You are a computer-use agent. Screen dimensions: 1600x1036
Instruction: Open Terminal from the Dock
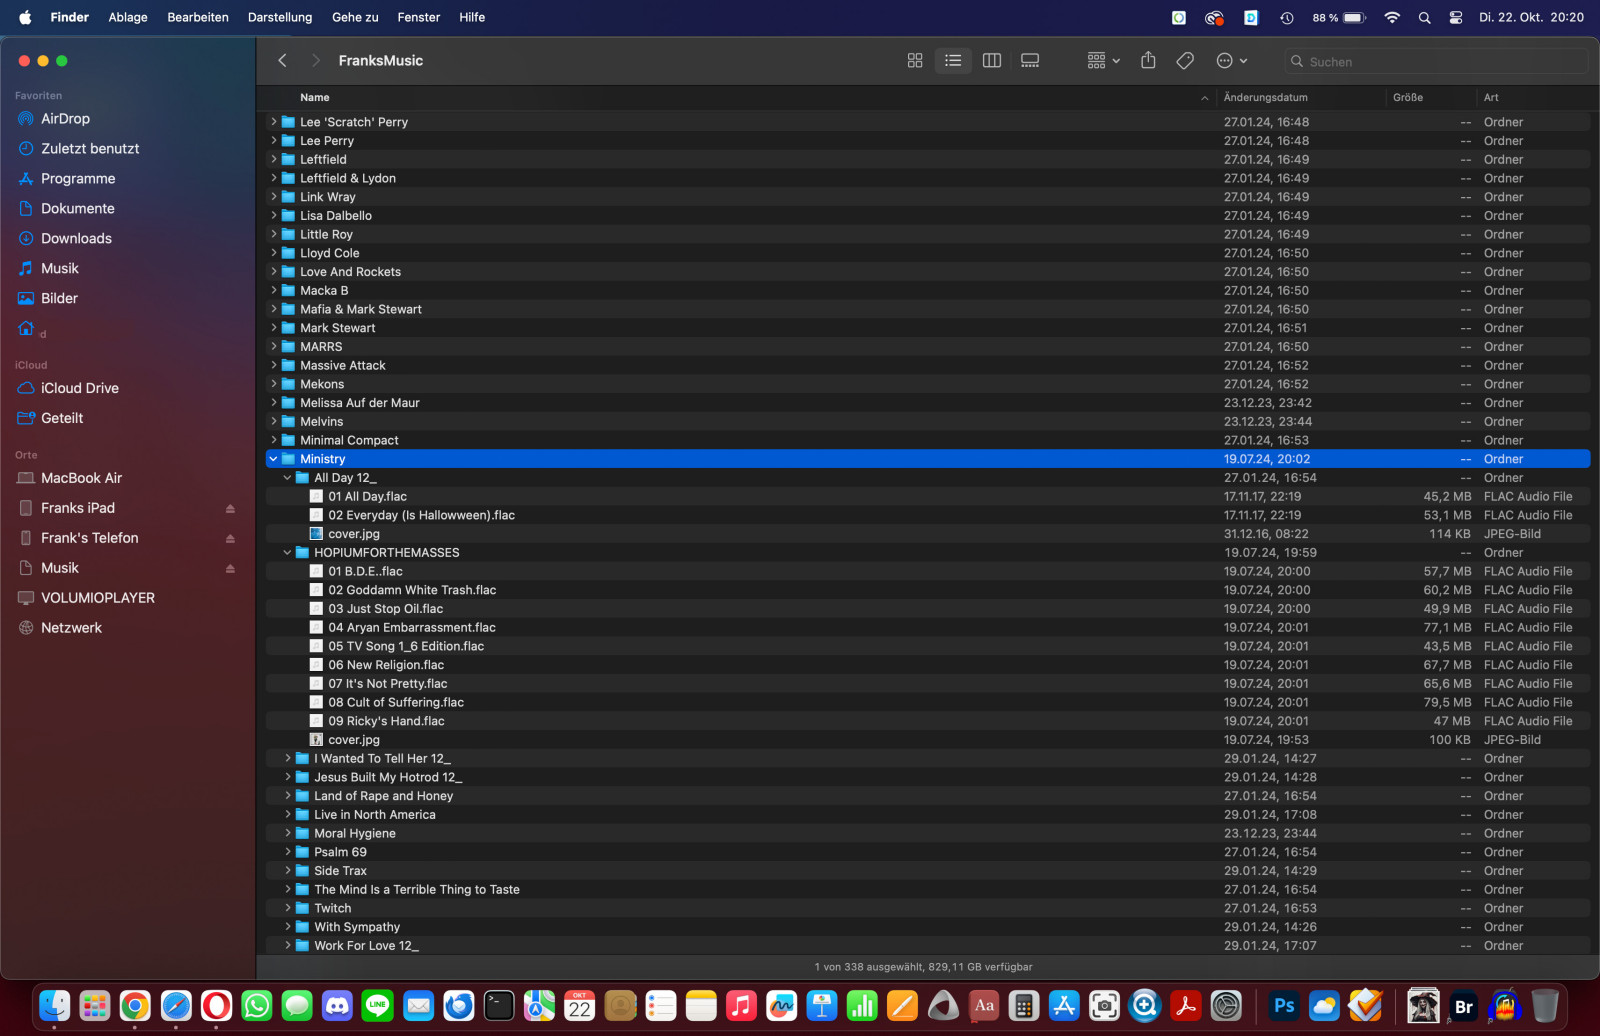click(x=499, y=1006)
